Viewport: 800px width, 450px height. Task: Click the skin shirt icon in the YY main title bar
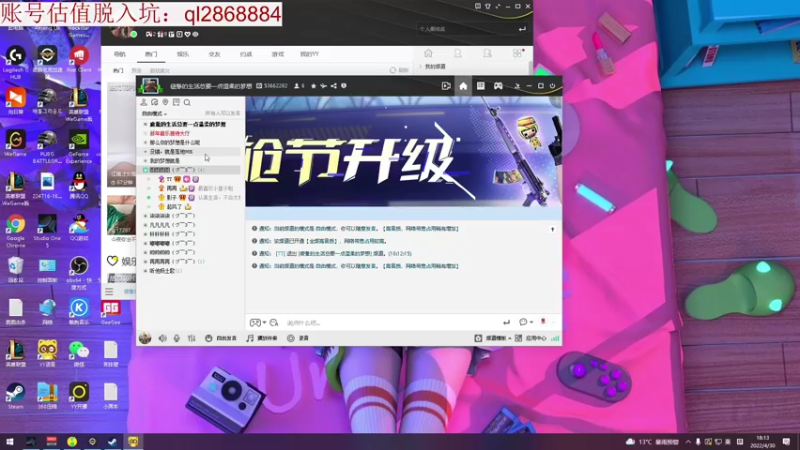[x=487, y=6]
